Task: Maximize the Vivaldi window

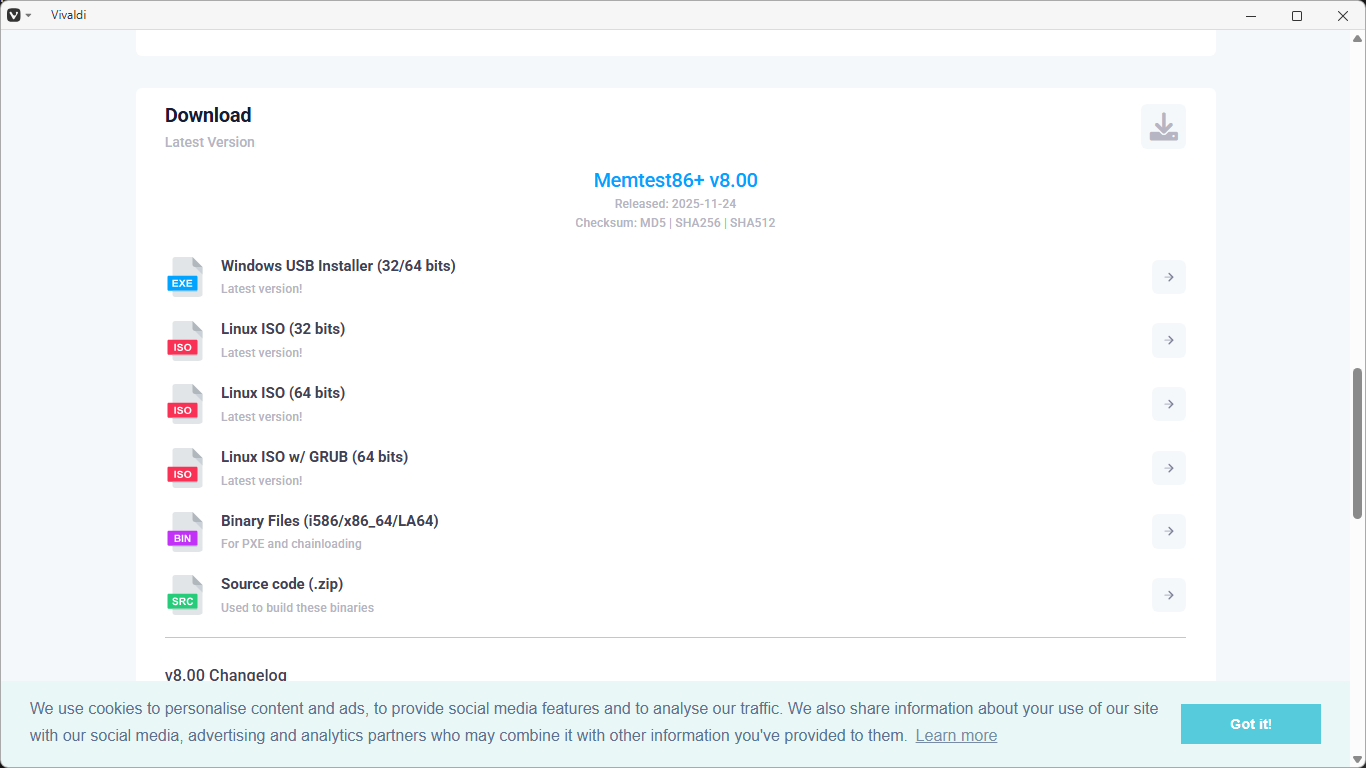Action: point(1297,15)
